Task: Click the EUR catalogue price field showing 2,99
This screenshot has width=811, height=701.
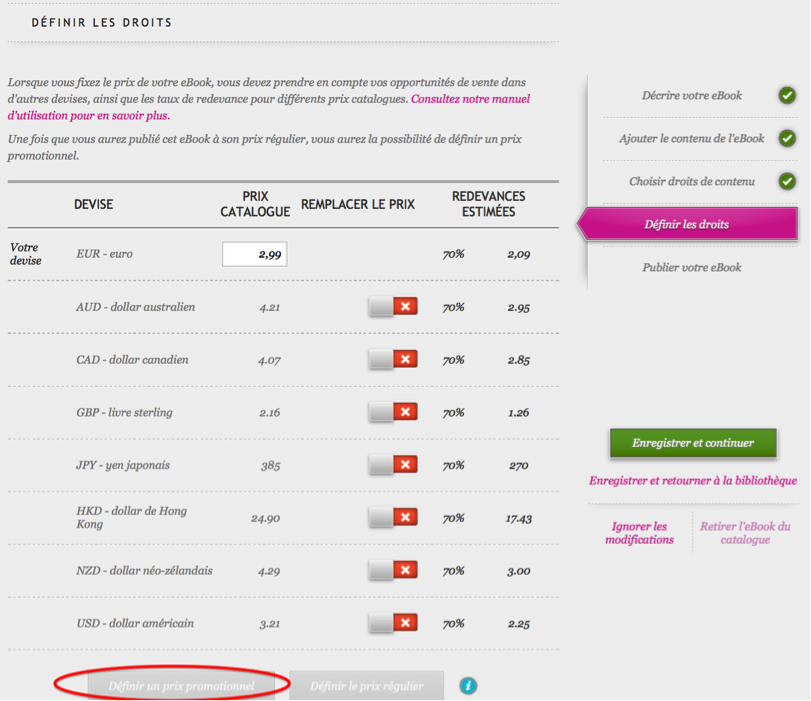Action: pyautogui.click(x=254, y=254)
